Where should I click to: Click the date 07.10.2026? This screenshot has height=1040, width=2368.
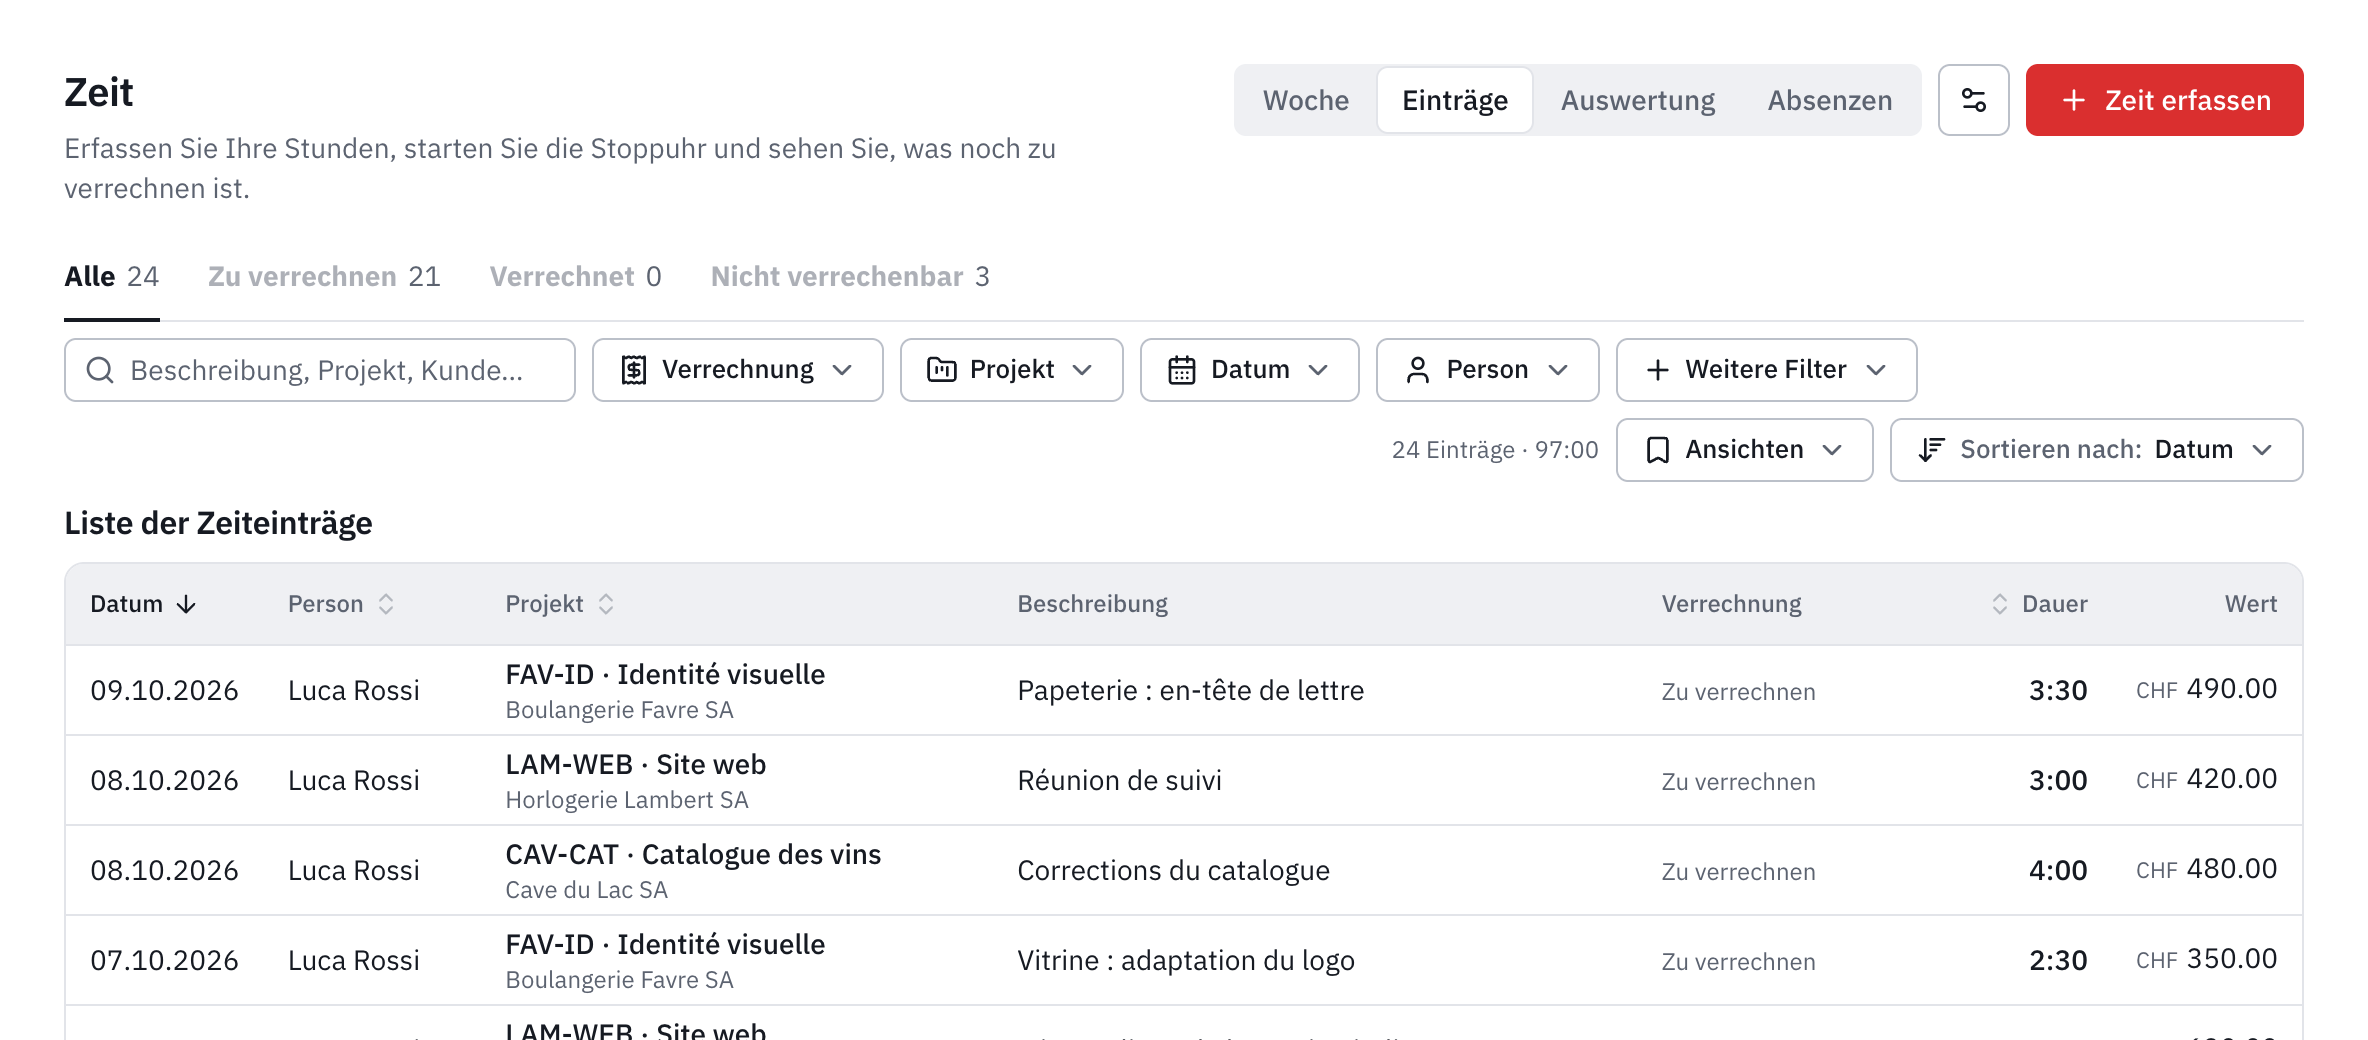pyautogui.click(x=164, y=961)
